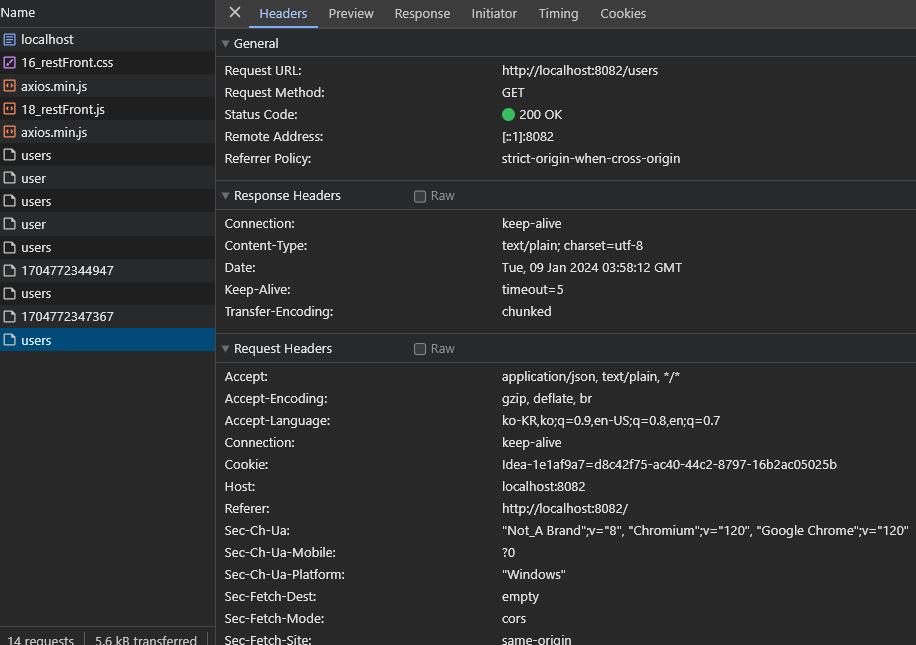916x645 pixels.
Task: Click the Accept-Encoding value gzip, deflate, br
Action: point(547,399)
